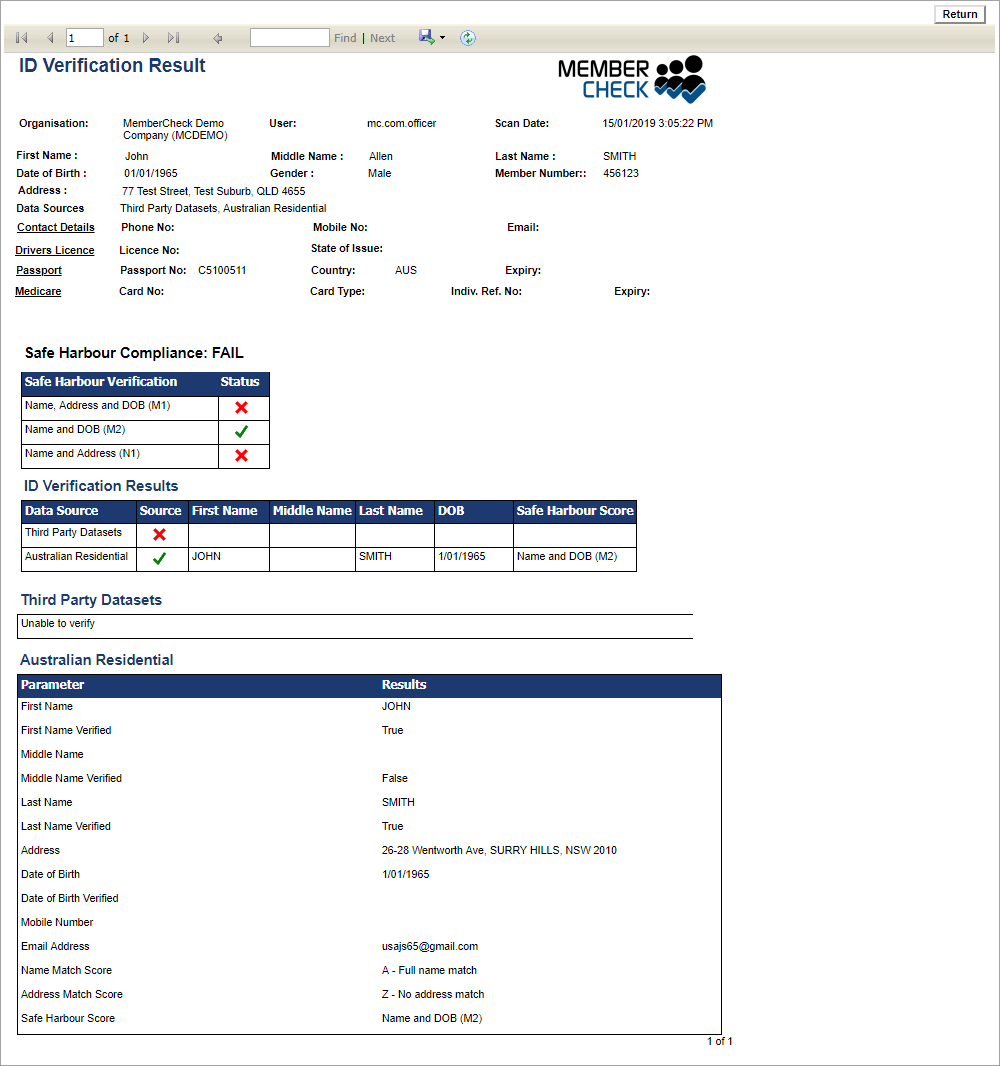Click the "Name and Address (N1)" row label
The image size is (1000, 1066).
(82, 453)
